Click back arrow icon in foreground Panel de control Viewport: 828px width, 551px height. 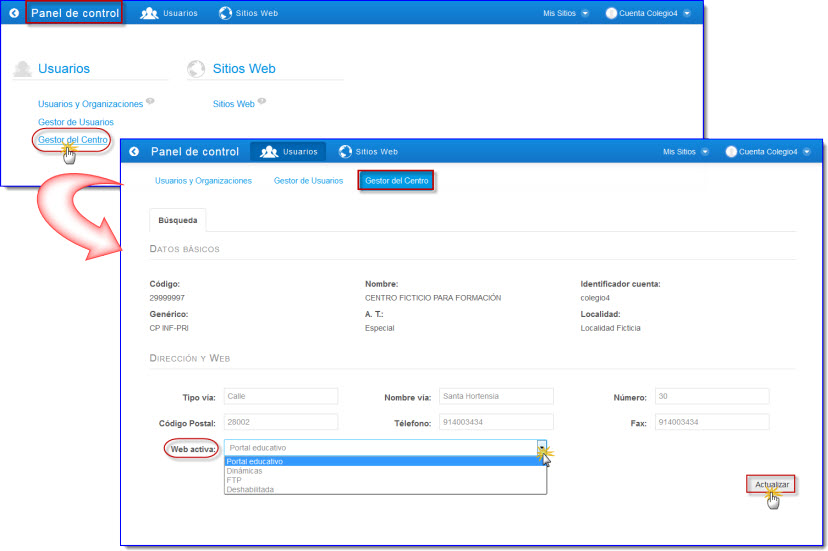click(x=134, y=152)
